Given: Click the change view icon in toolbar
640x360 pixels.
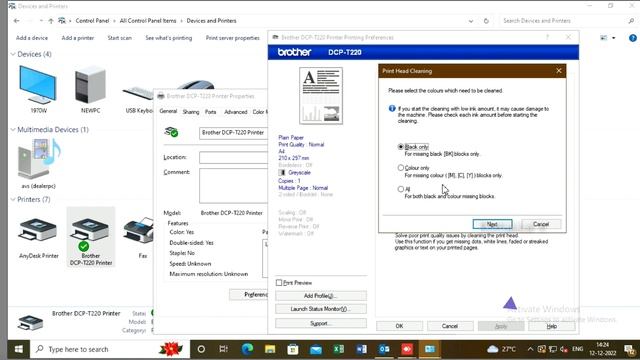Looking at the screenshot, I should pyautogui.click(x=604, y=38).
